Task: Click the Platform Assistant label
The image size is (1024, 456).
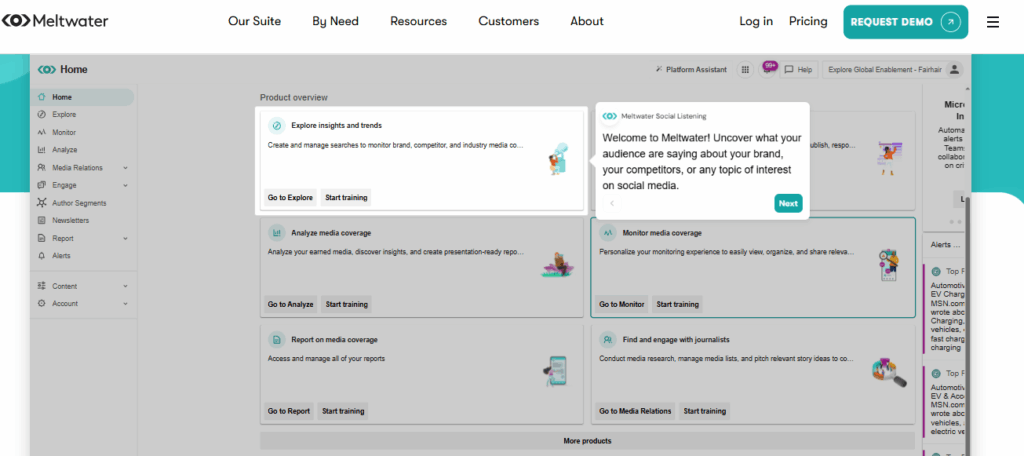Action: 696,70
